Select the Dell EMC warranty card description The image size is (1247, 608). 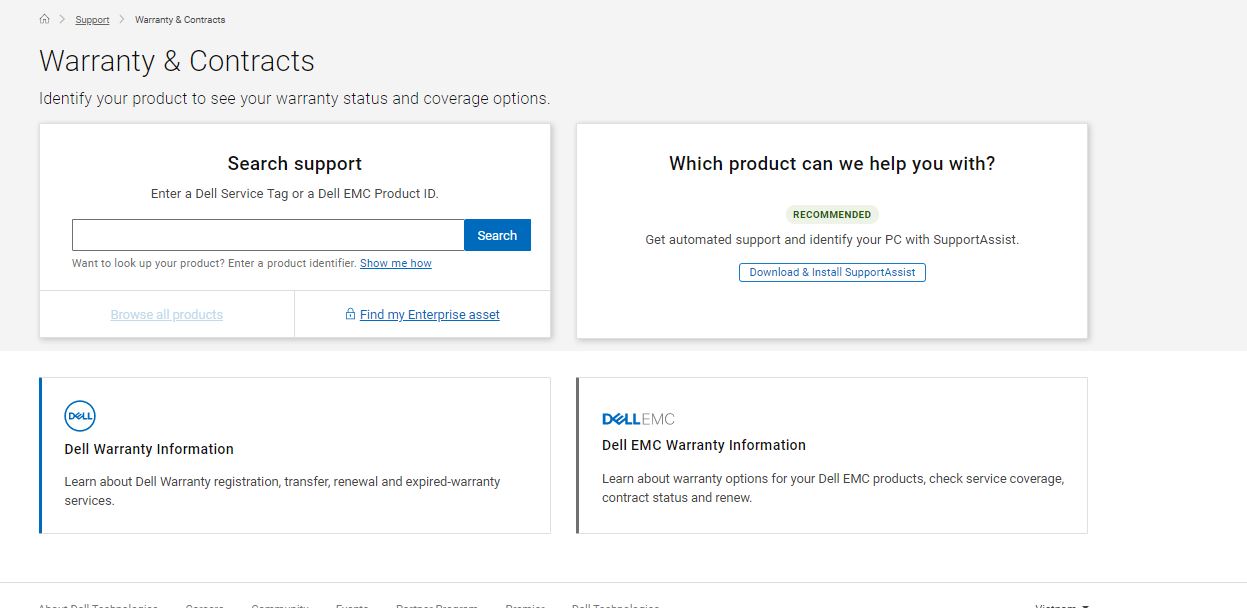[x=832, y=488]
